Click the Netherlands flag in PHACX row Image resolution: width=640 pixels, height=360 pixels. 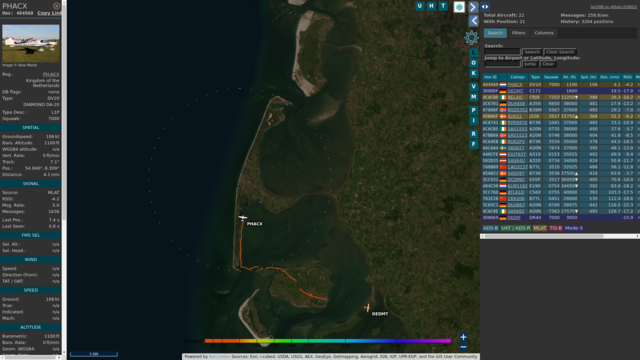pos(503,85)
